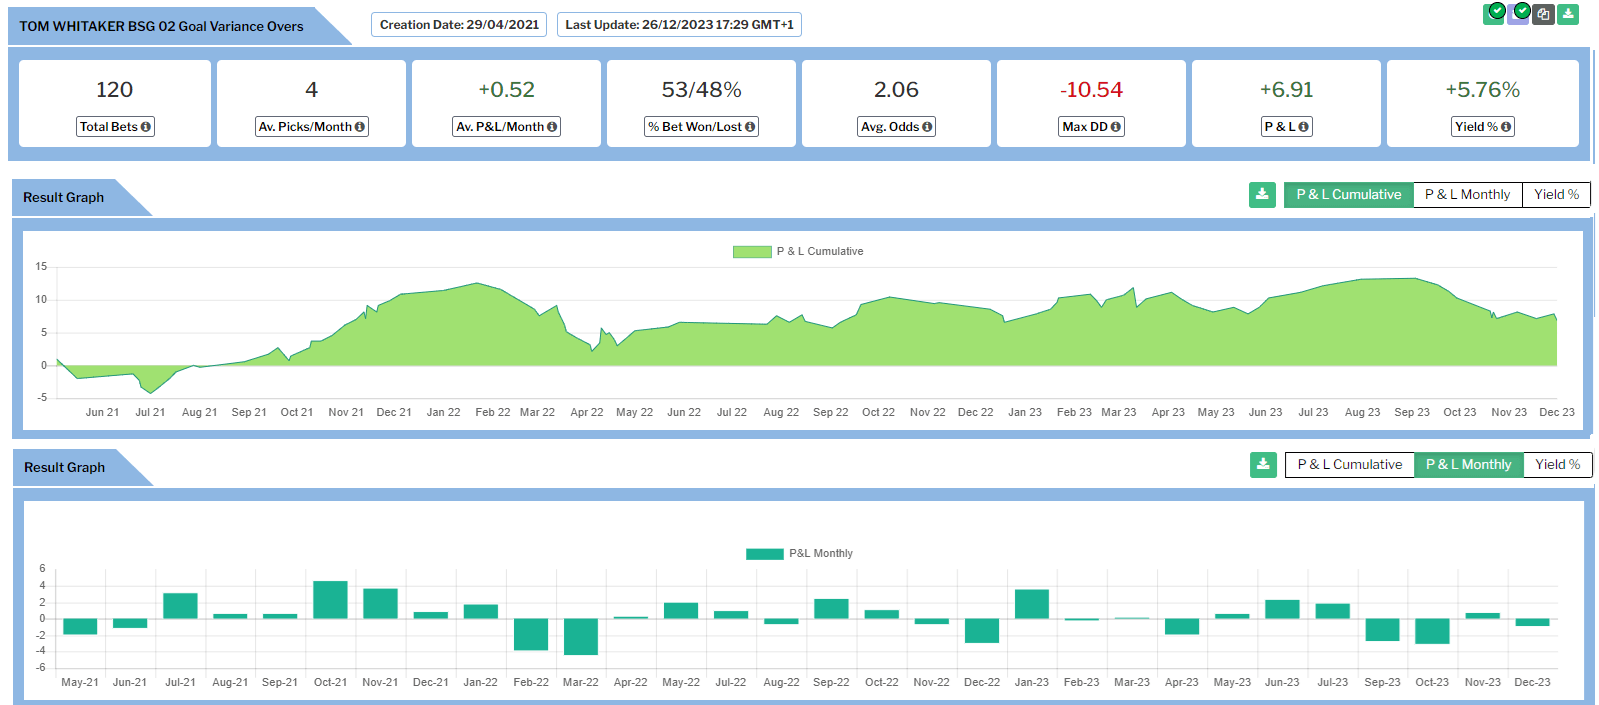Click the TOM WHITAKER BSG 02 Goal Variance Overs title

point(161,27)
